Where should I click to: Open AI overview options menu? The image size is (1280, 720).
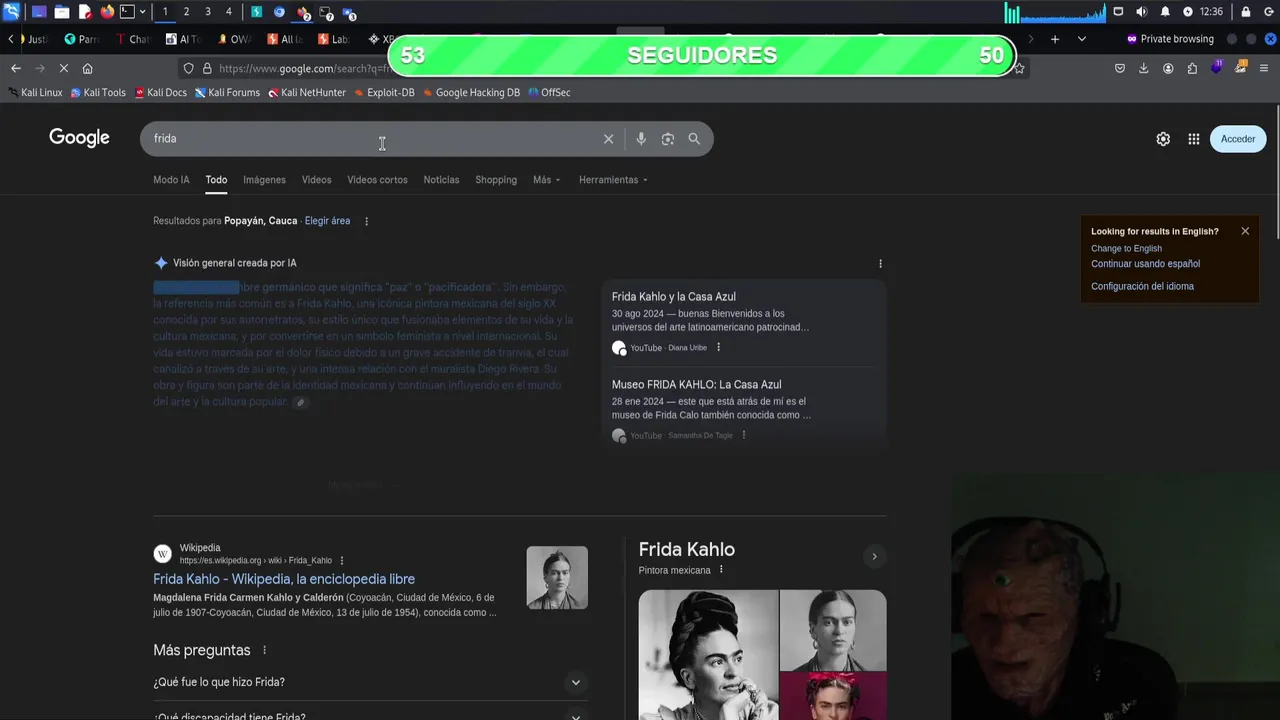pos(880,264)
